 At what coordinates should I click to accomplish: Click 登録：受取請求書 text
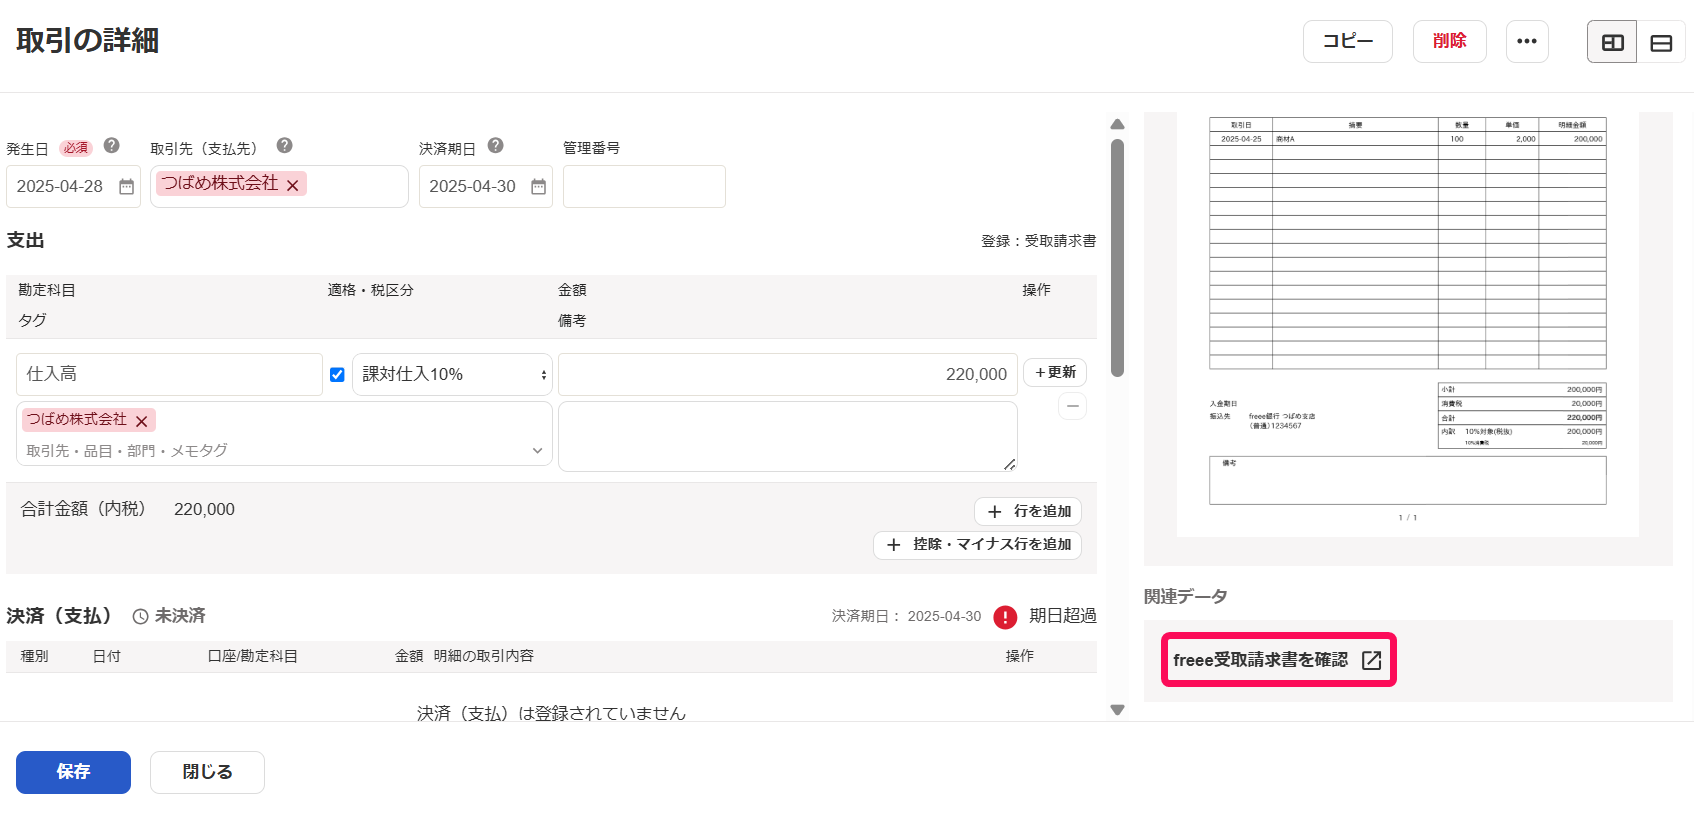(1038, 241)
